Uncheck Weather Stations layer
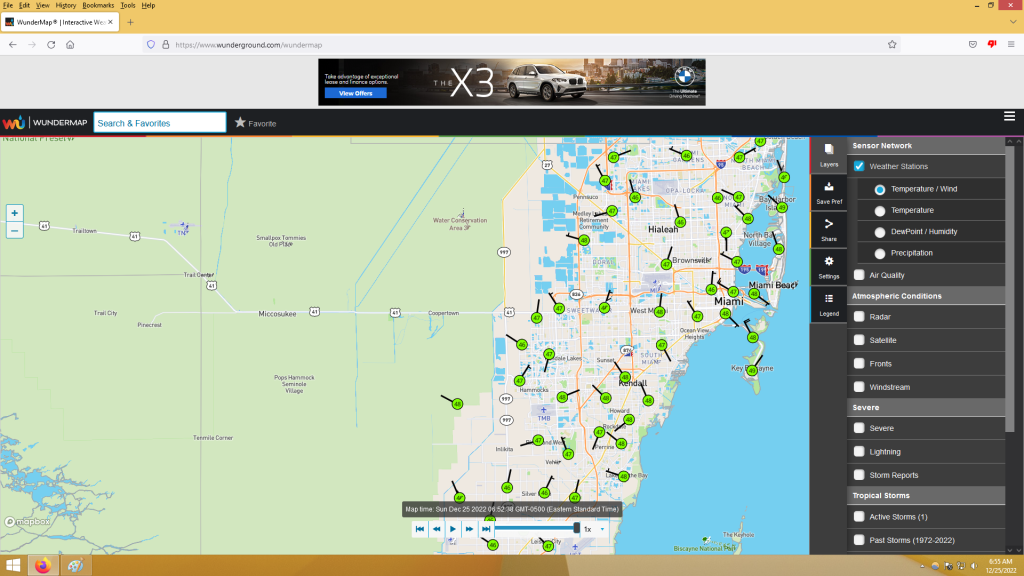Viewport: 1024px width, 576px height. pyautogui.click(x=859, y=166)
